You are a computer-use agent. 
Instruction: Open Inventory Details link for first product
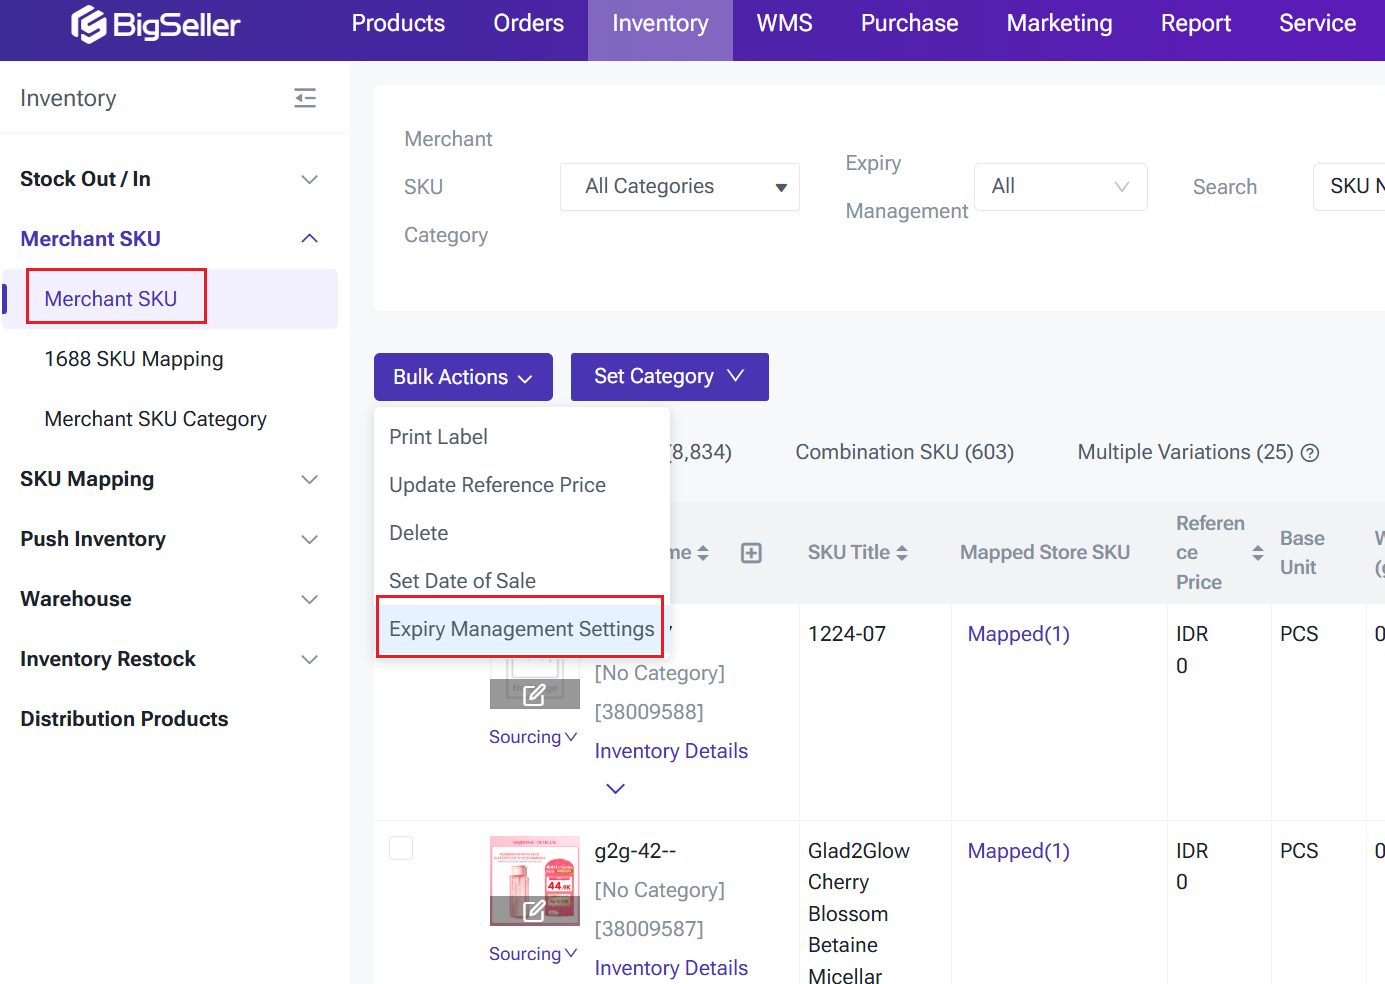pos(671,751)
